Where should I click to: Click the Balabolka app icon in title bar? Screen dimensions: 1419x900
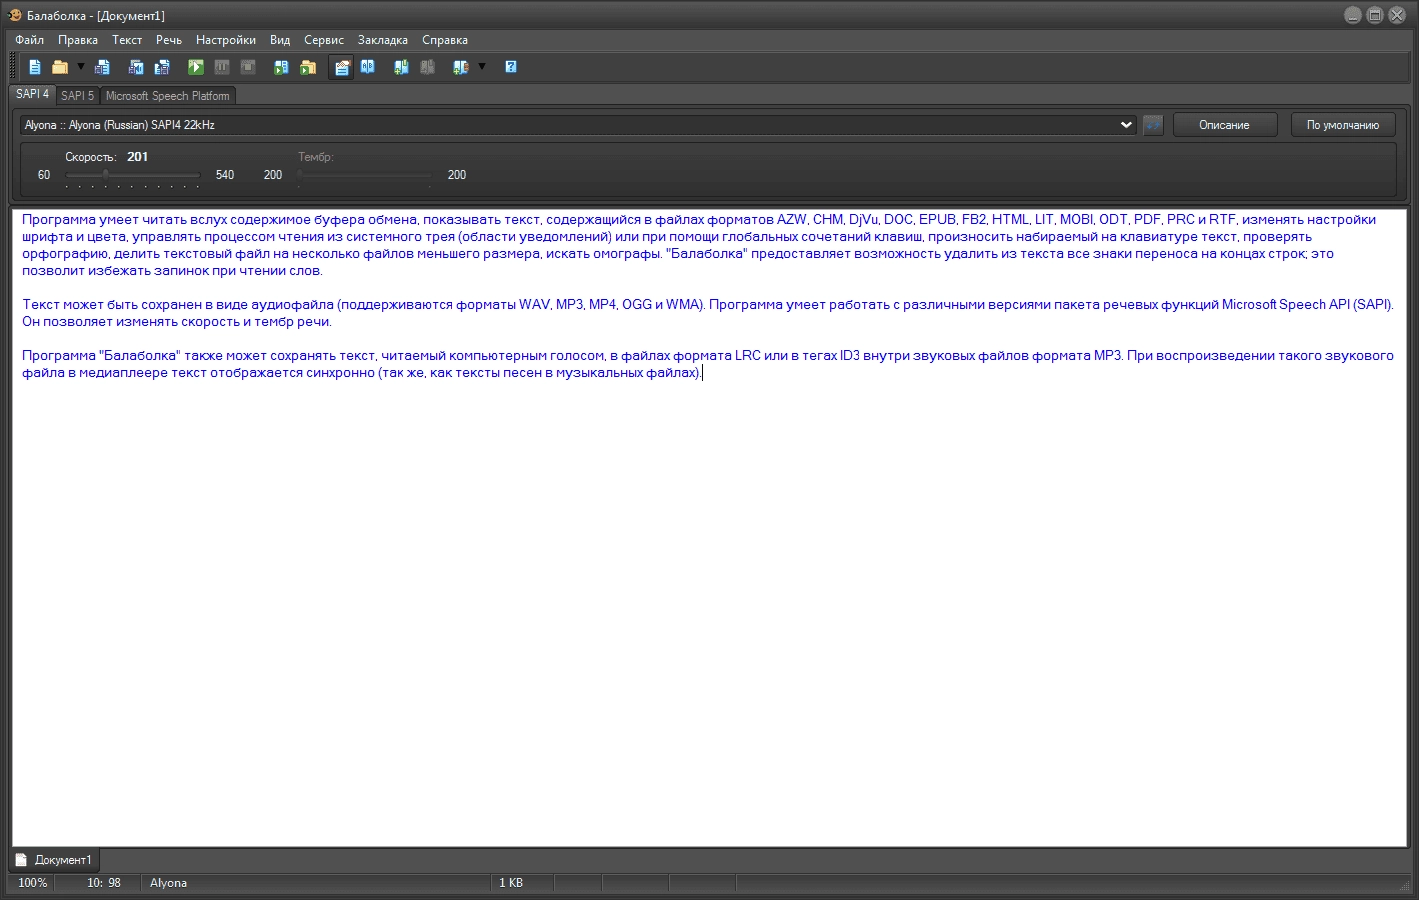[x=15, y=15]
